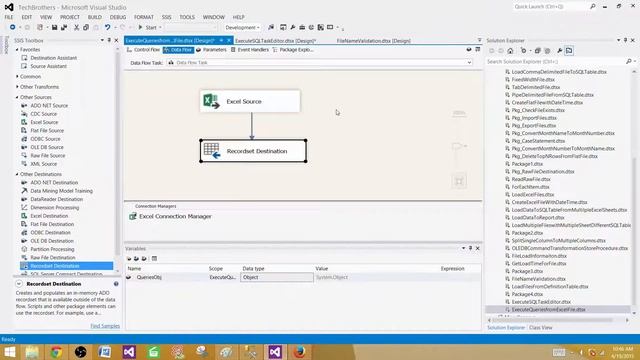The width and height of the screenshot is (640, 360).
Task: Select the Excel Source component on canvas
Action: [x=250, y=101]
